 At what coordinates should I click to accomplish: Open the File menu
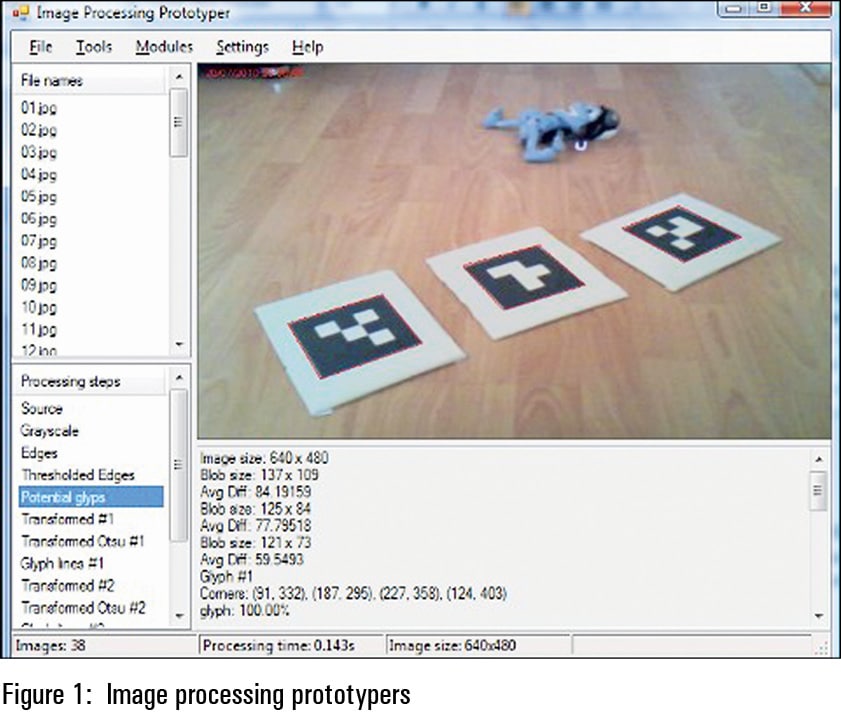click(x=40, y=47)
